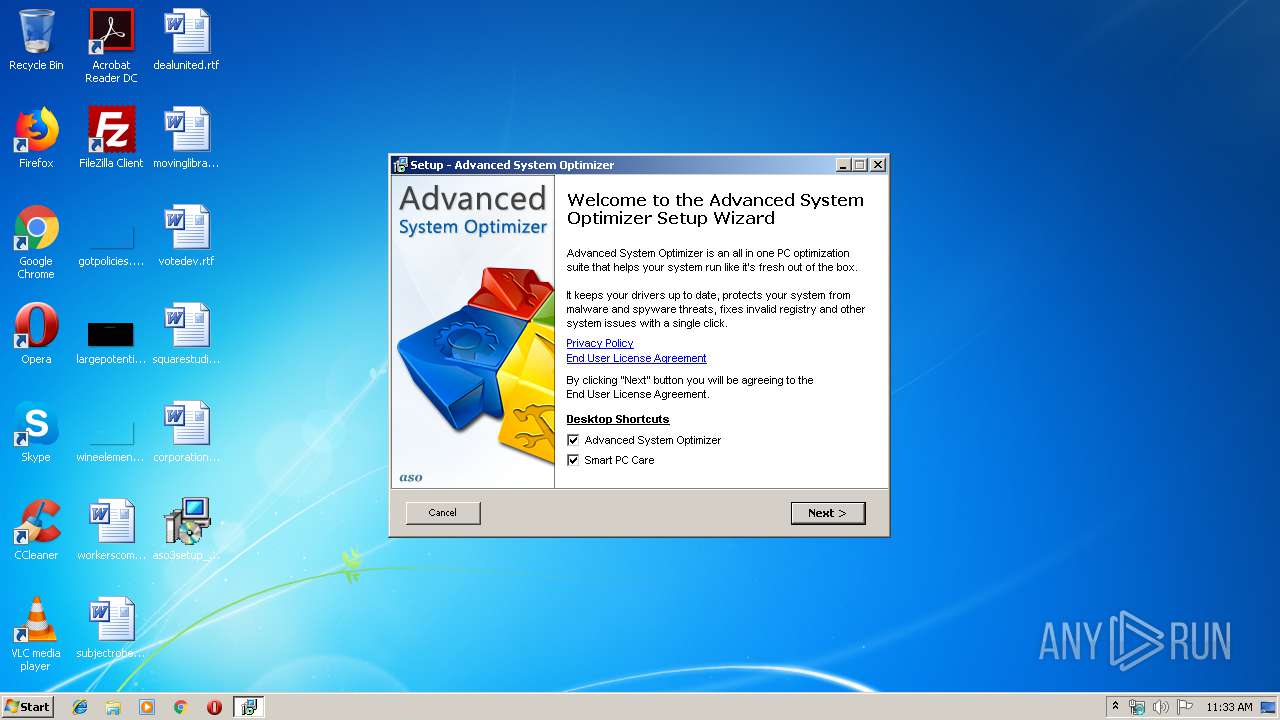Open the Google Chrome desktop shortcut
The height and width of the screenshot is (720, 1280).
pos(36,242)
